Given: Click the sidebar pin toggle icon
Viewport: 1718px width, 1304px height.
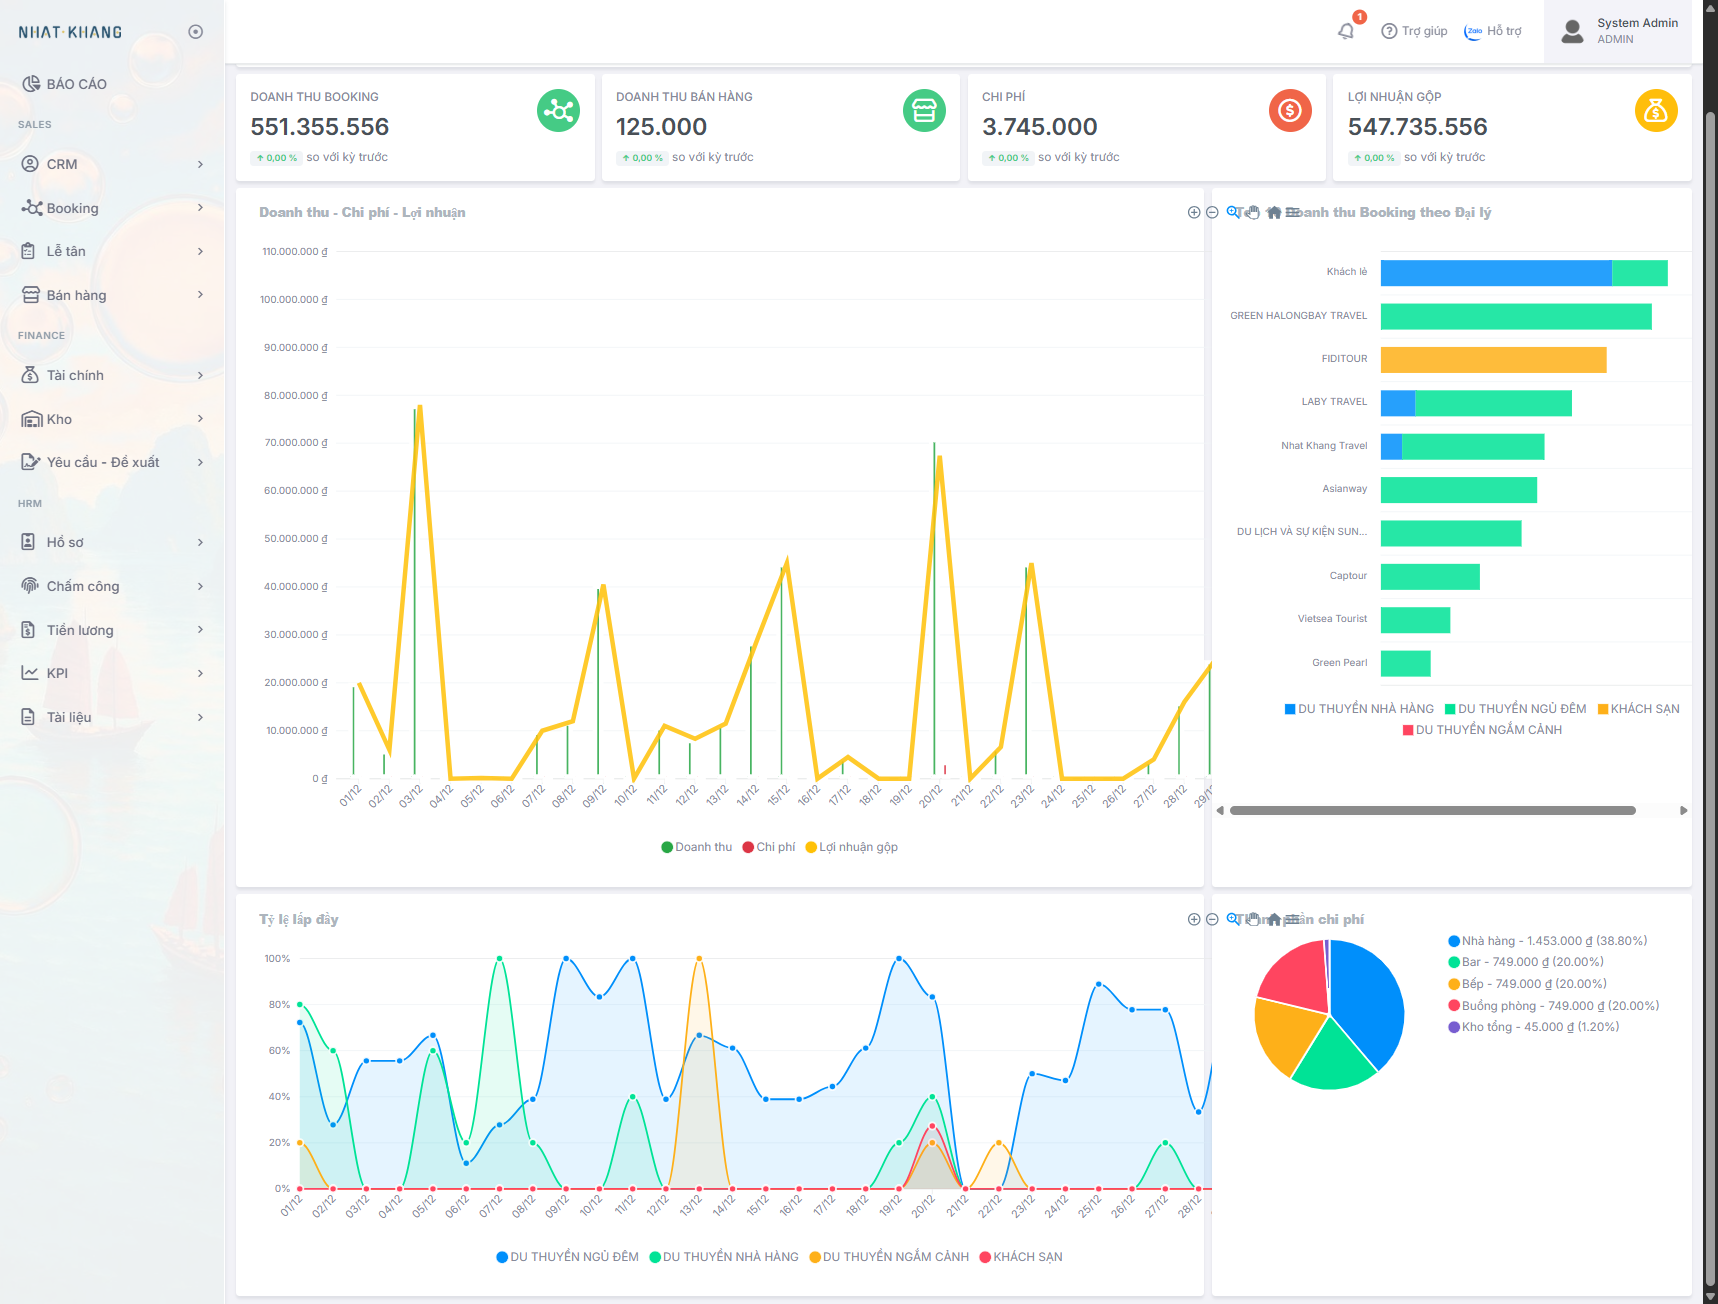Looking at the screenshot, I should click(x=196, y=32).
